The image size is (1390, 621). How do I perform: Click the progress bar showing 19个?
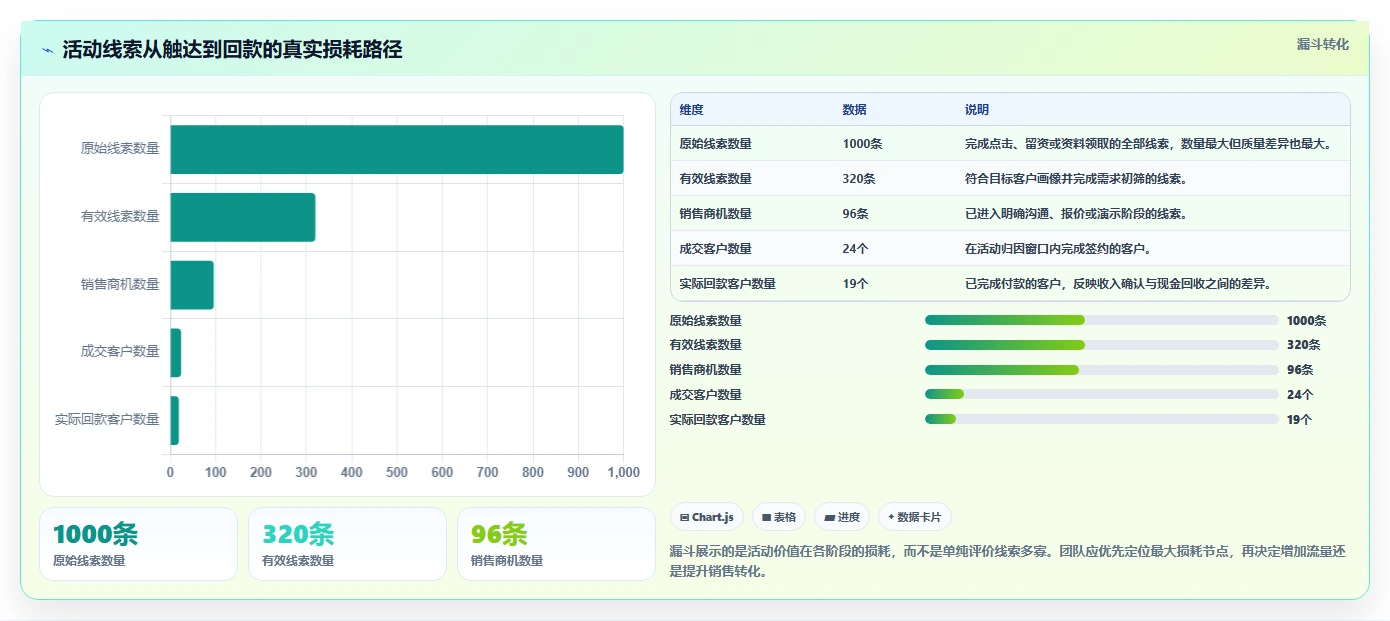pyautogui.click(x=1102, y=420)
